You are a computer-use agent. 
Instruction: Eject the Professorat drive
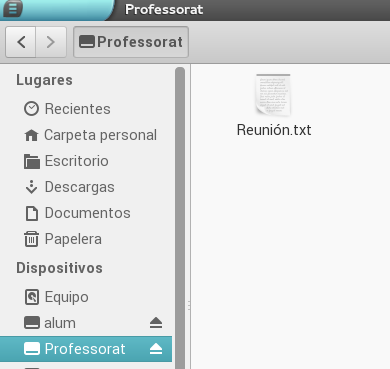pos(156,349)
